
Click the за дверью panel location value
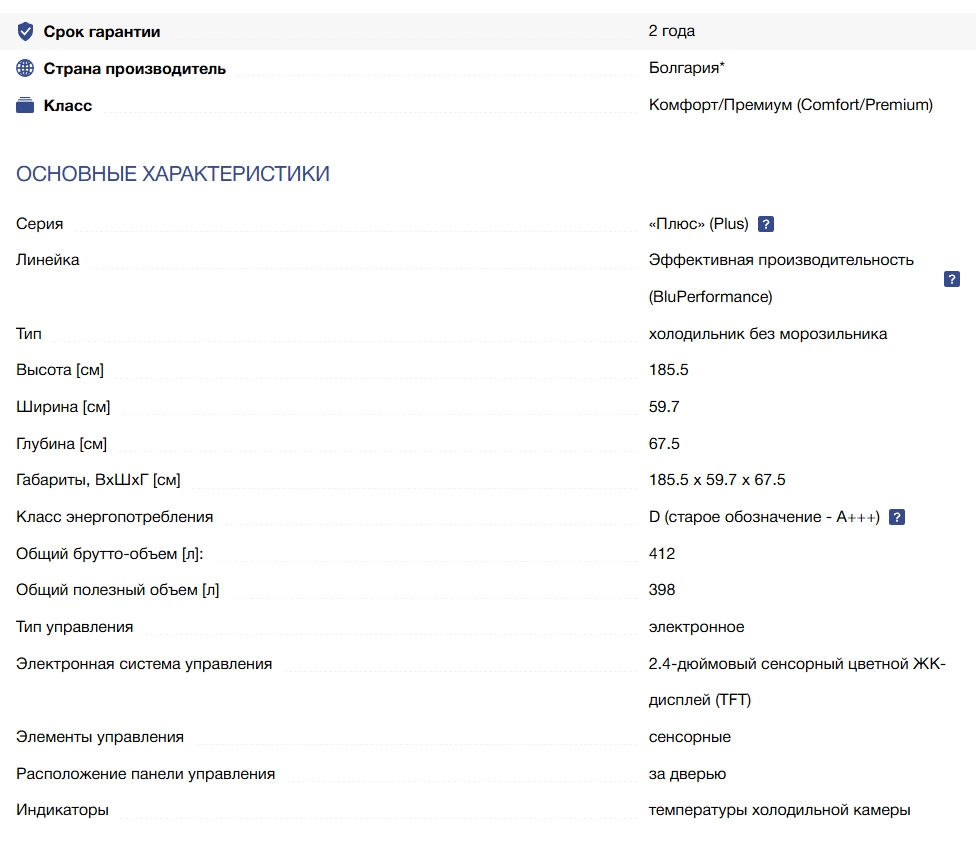[x=687, y=774]
